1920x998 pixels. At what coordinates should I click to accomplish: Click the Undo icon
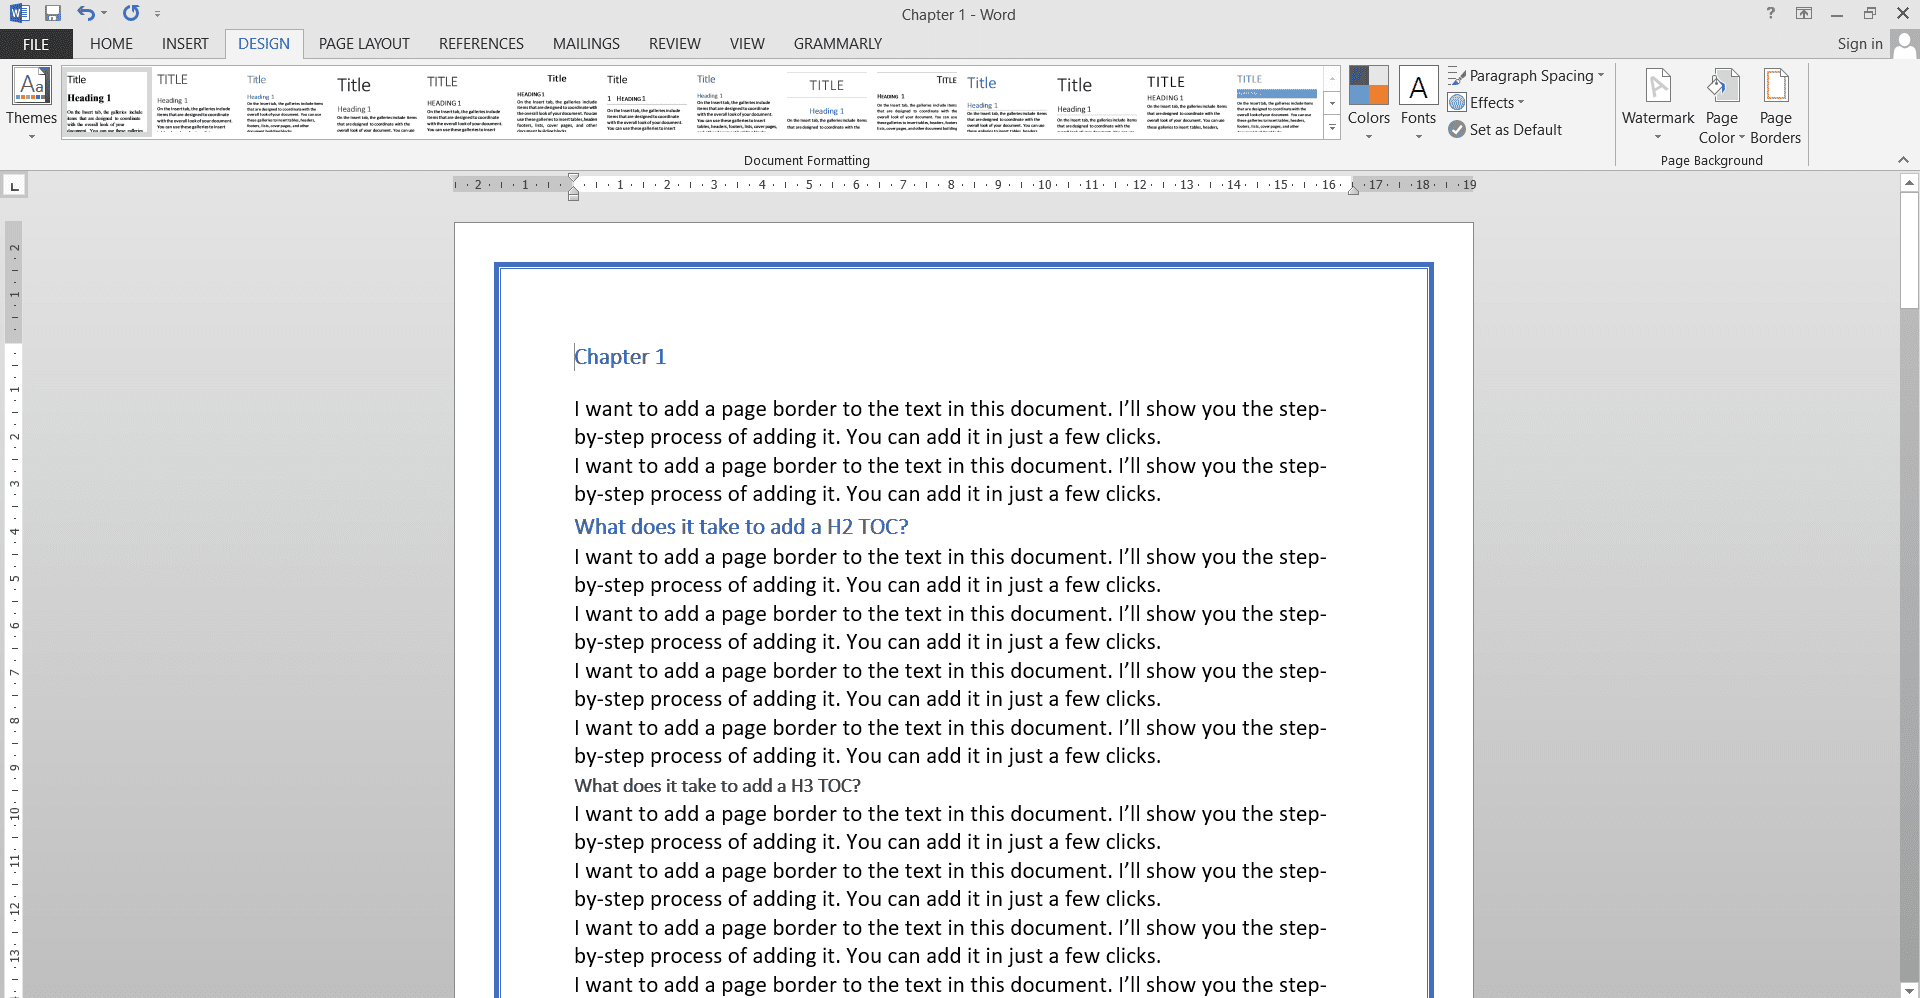(x=85, y=13)
